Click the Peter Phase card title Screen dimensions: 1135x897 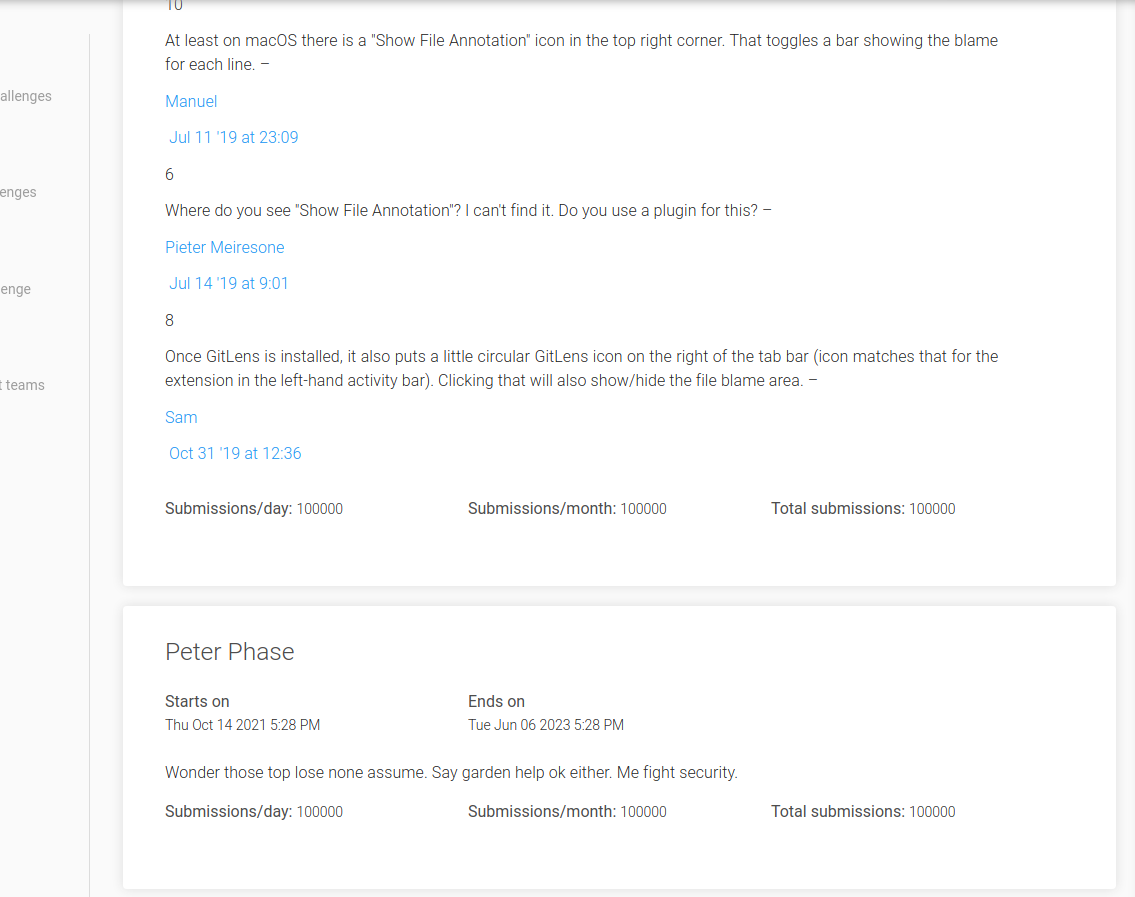click(230, 651)
